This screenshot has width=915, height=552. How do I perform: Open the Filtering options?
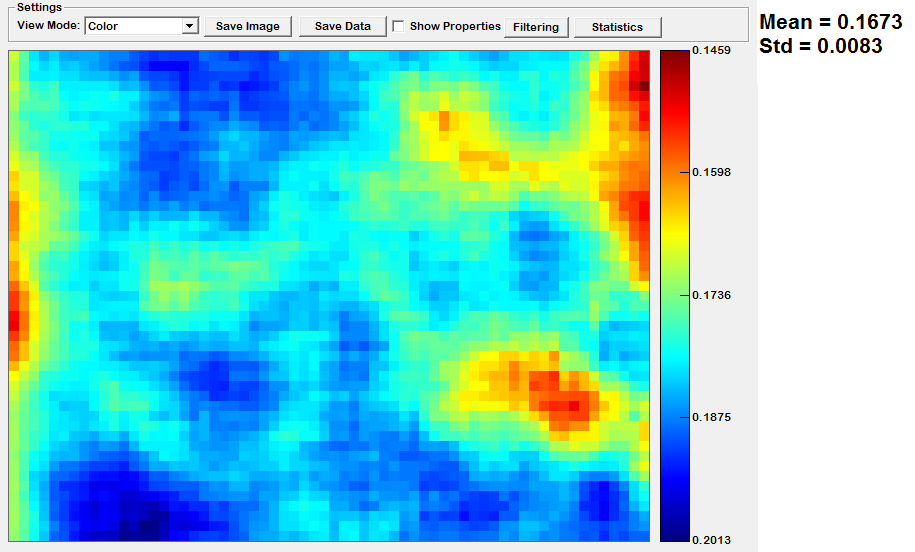536,27
